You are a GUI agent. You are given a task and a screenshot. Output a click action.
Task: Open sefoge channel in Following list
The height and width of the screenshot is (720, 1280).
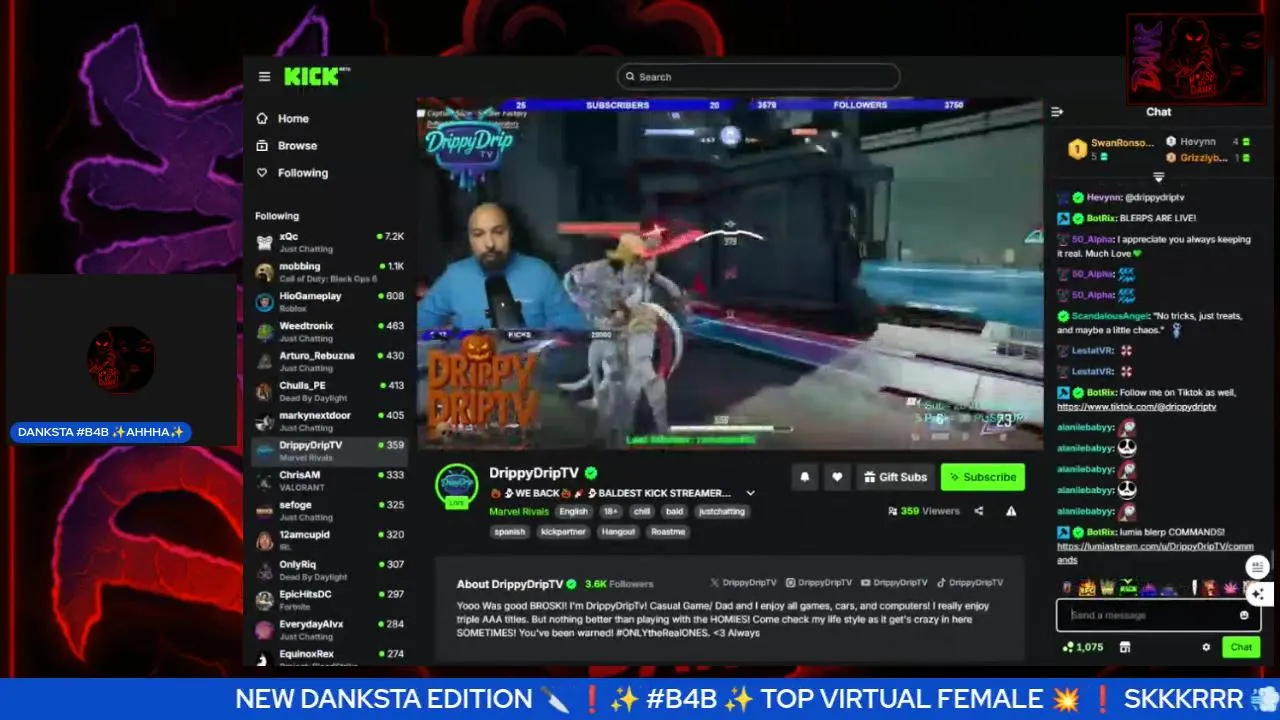coord(329,510)
